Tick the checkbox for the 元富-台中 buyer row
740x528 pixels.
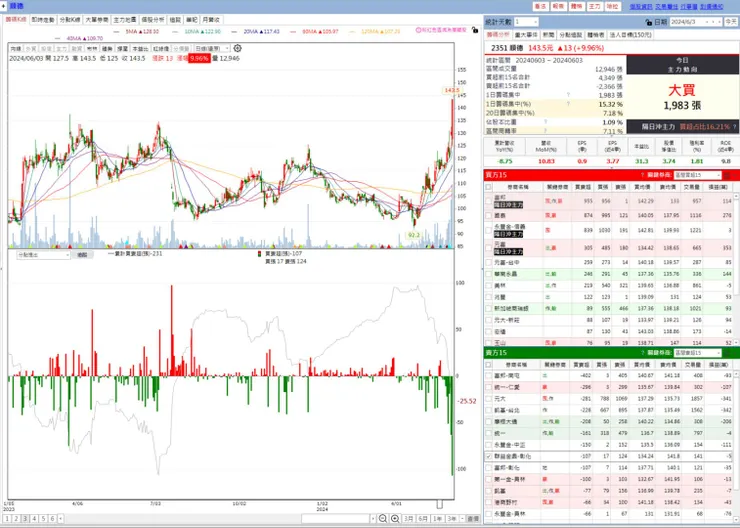pyautogui.click(x=488, y=262)
